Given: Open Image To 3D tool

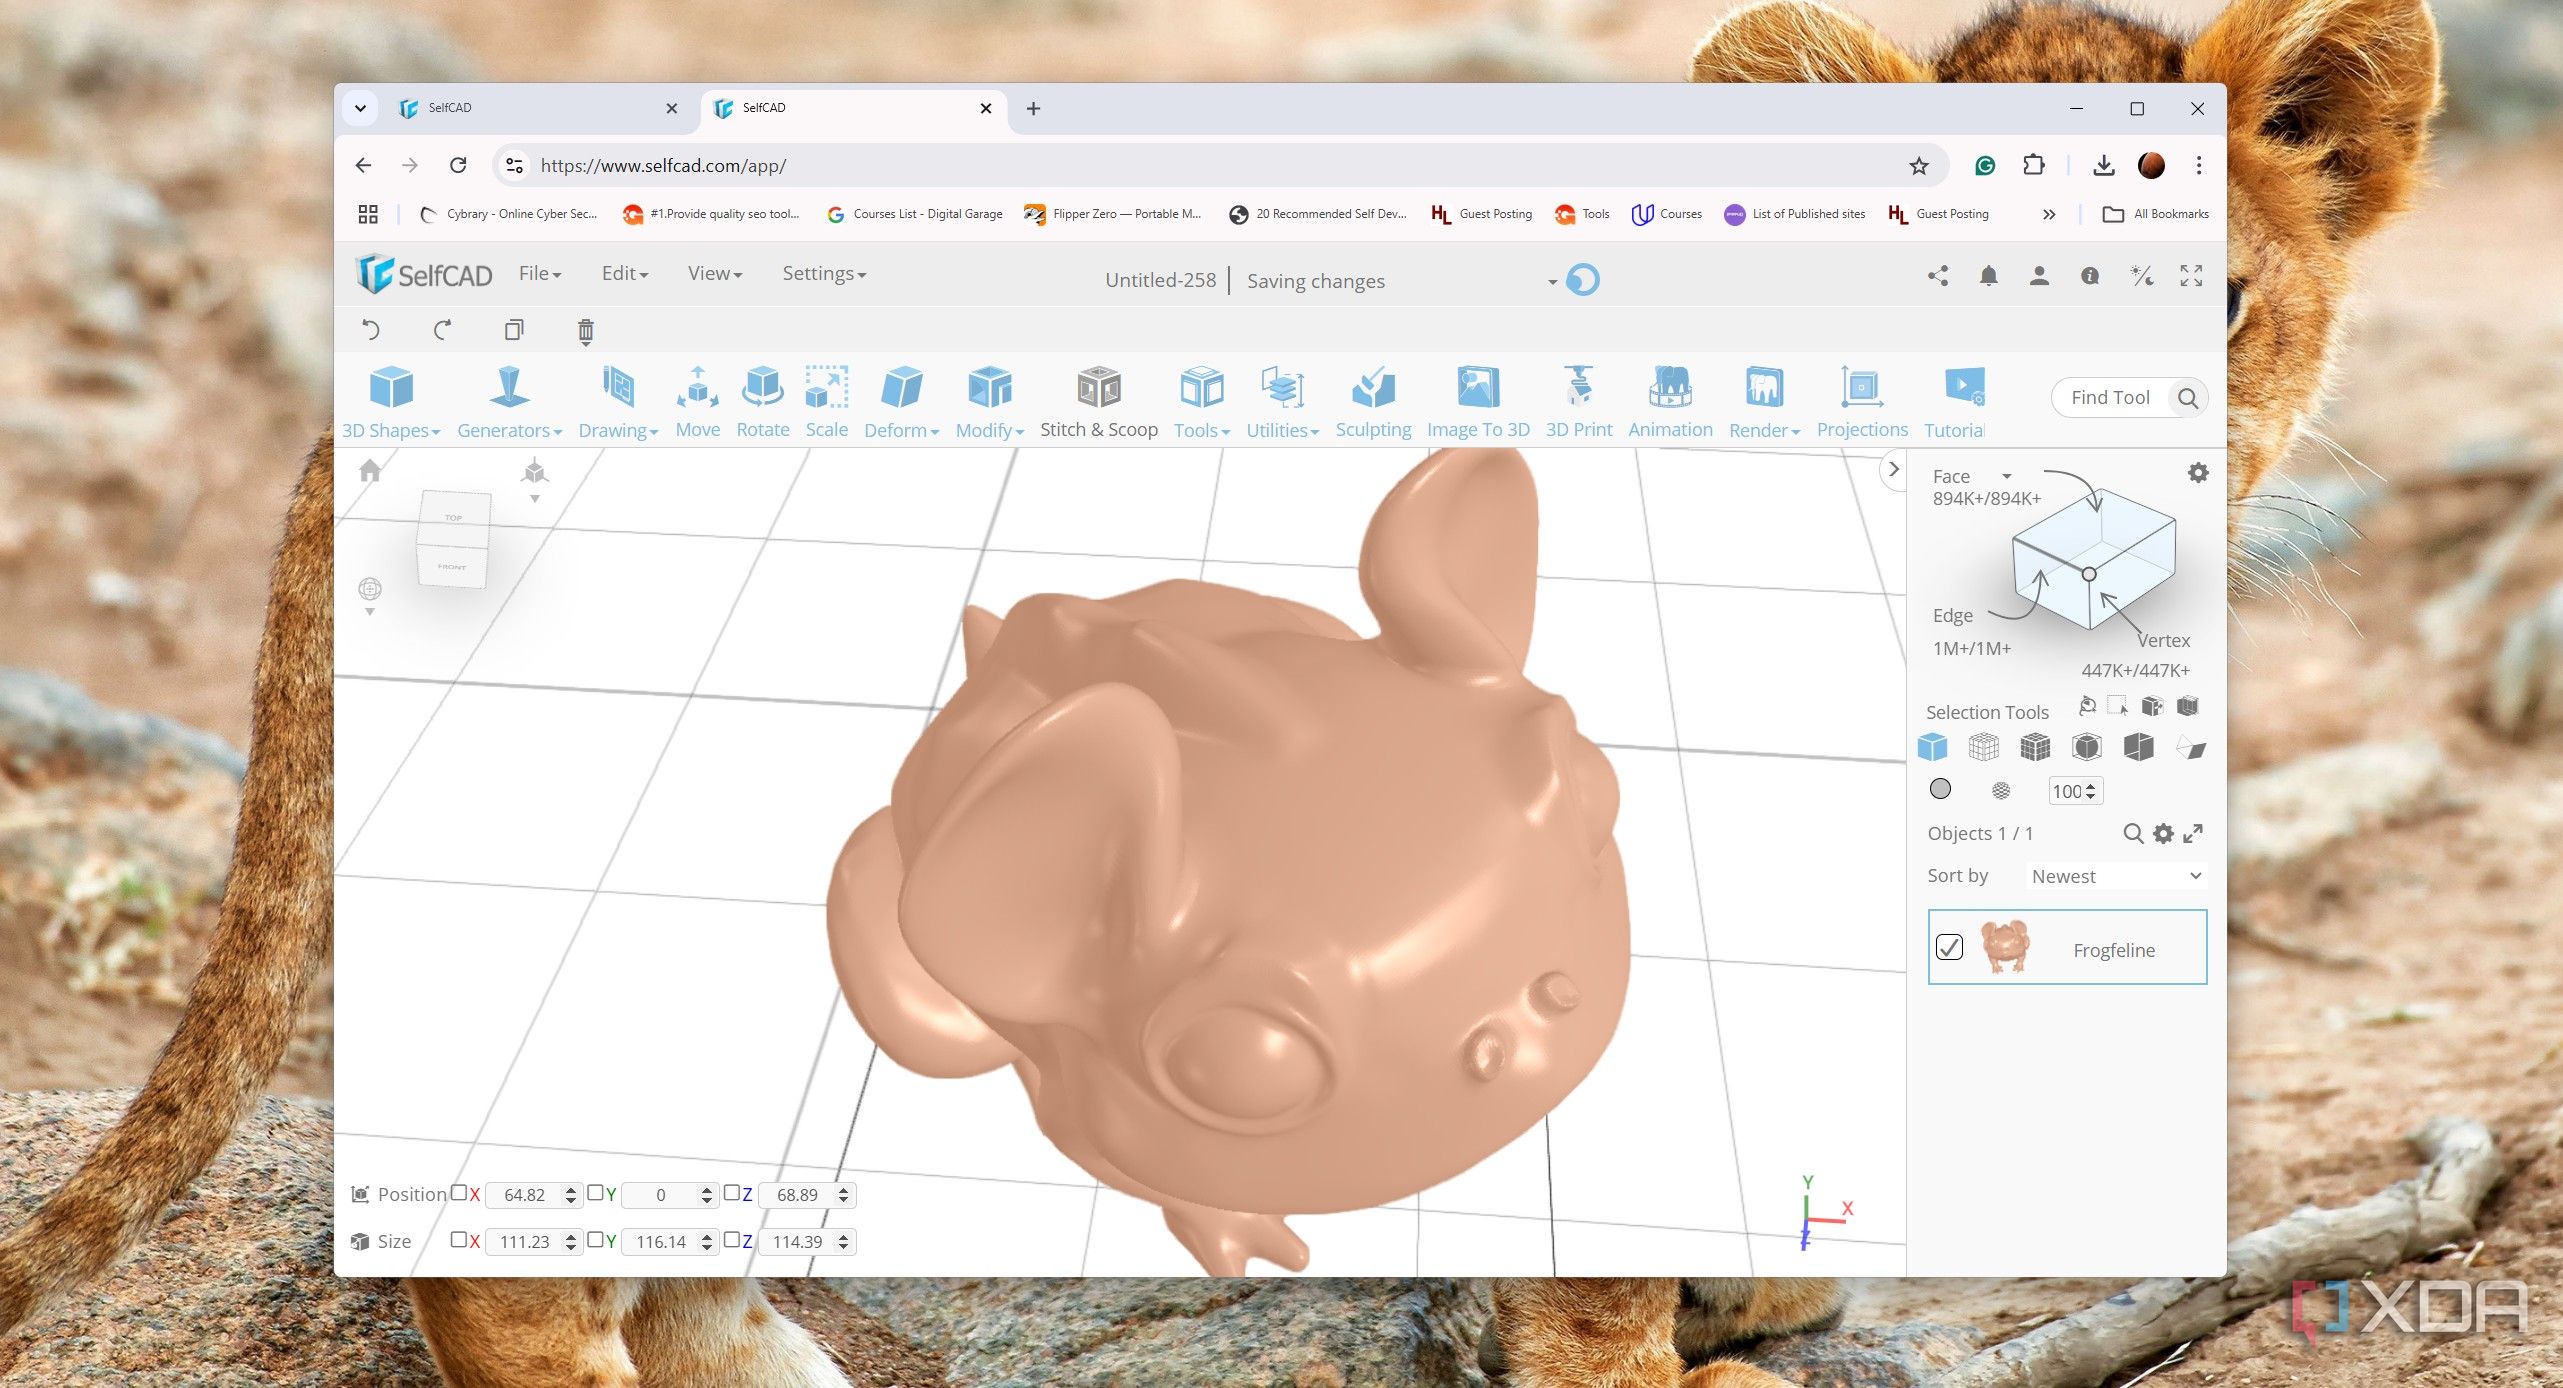Looking at the screenshot, I should [1477, 402].
